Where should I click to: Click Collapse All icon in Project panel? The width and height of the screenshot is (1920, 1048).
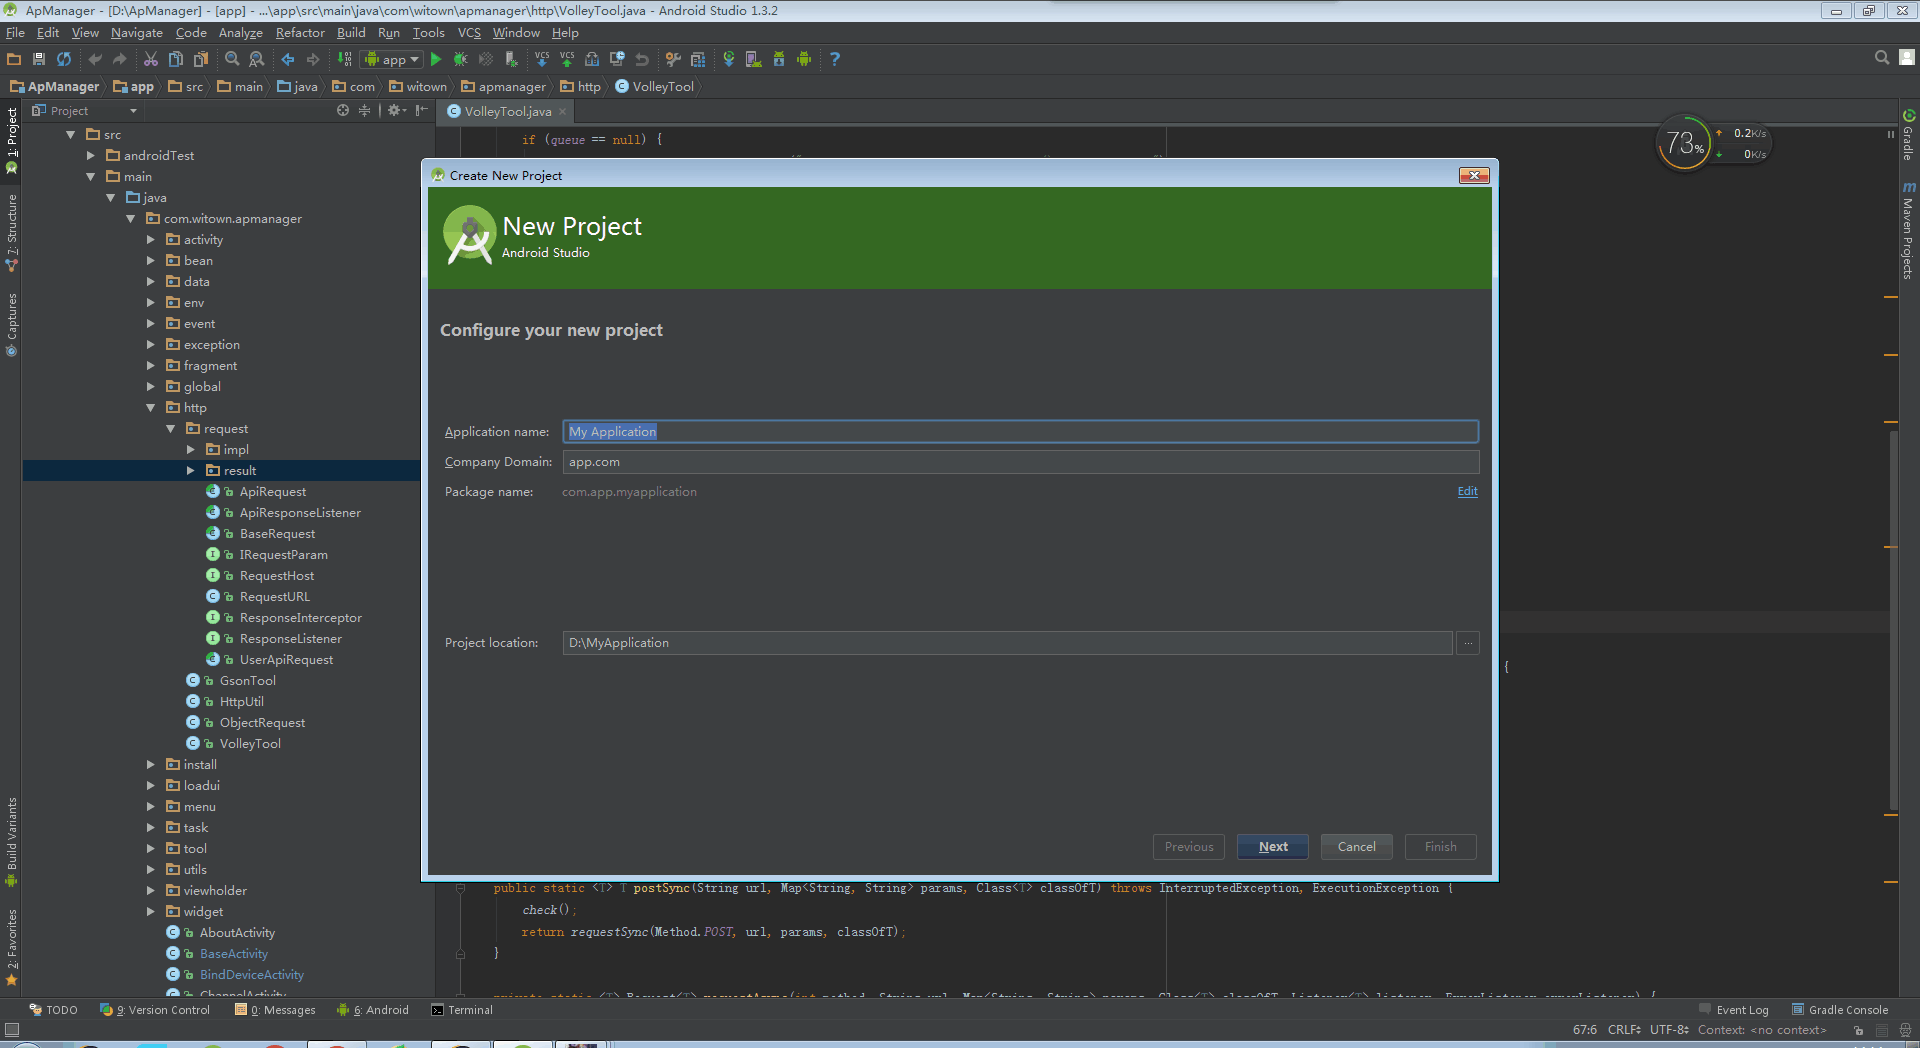pos(364,110)
